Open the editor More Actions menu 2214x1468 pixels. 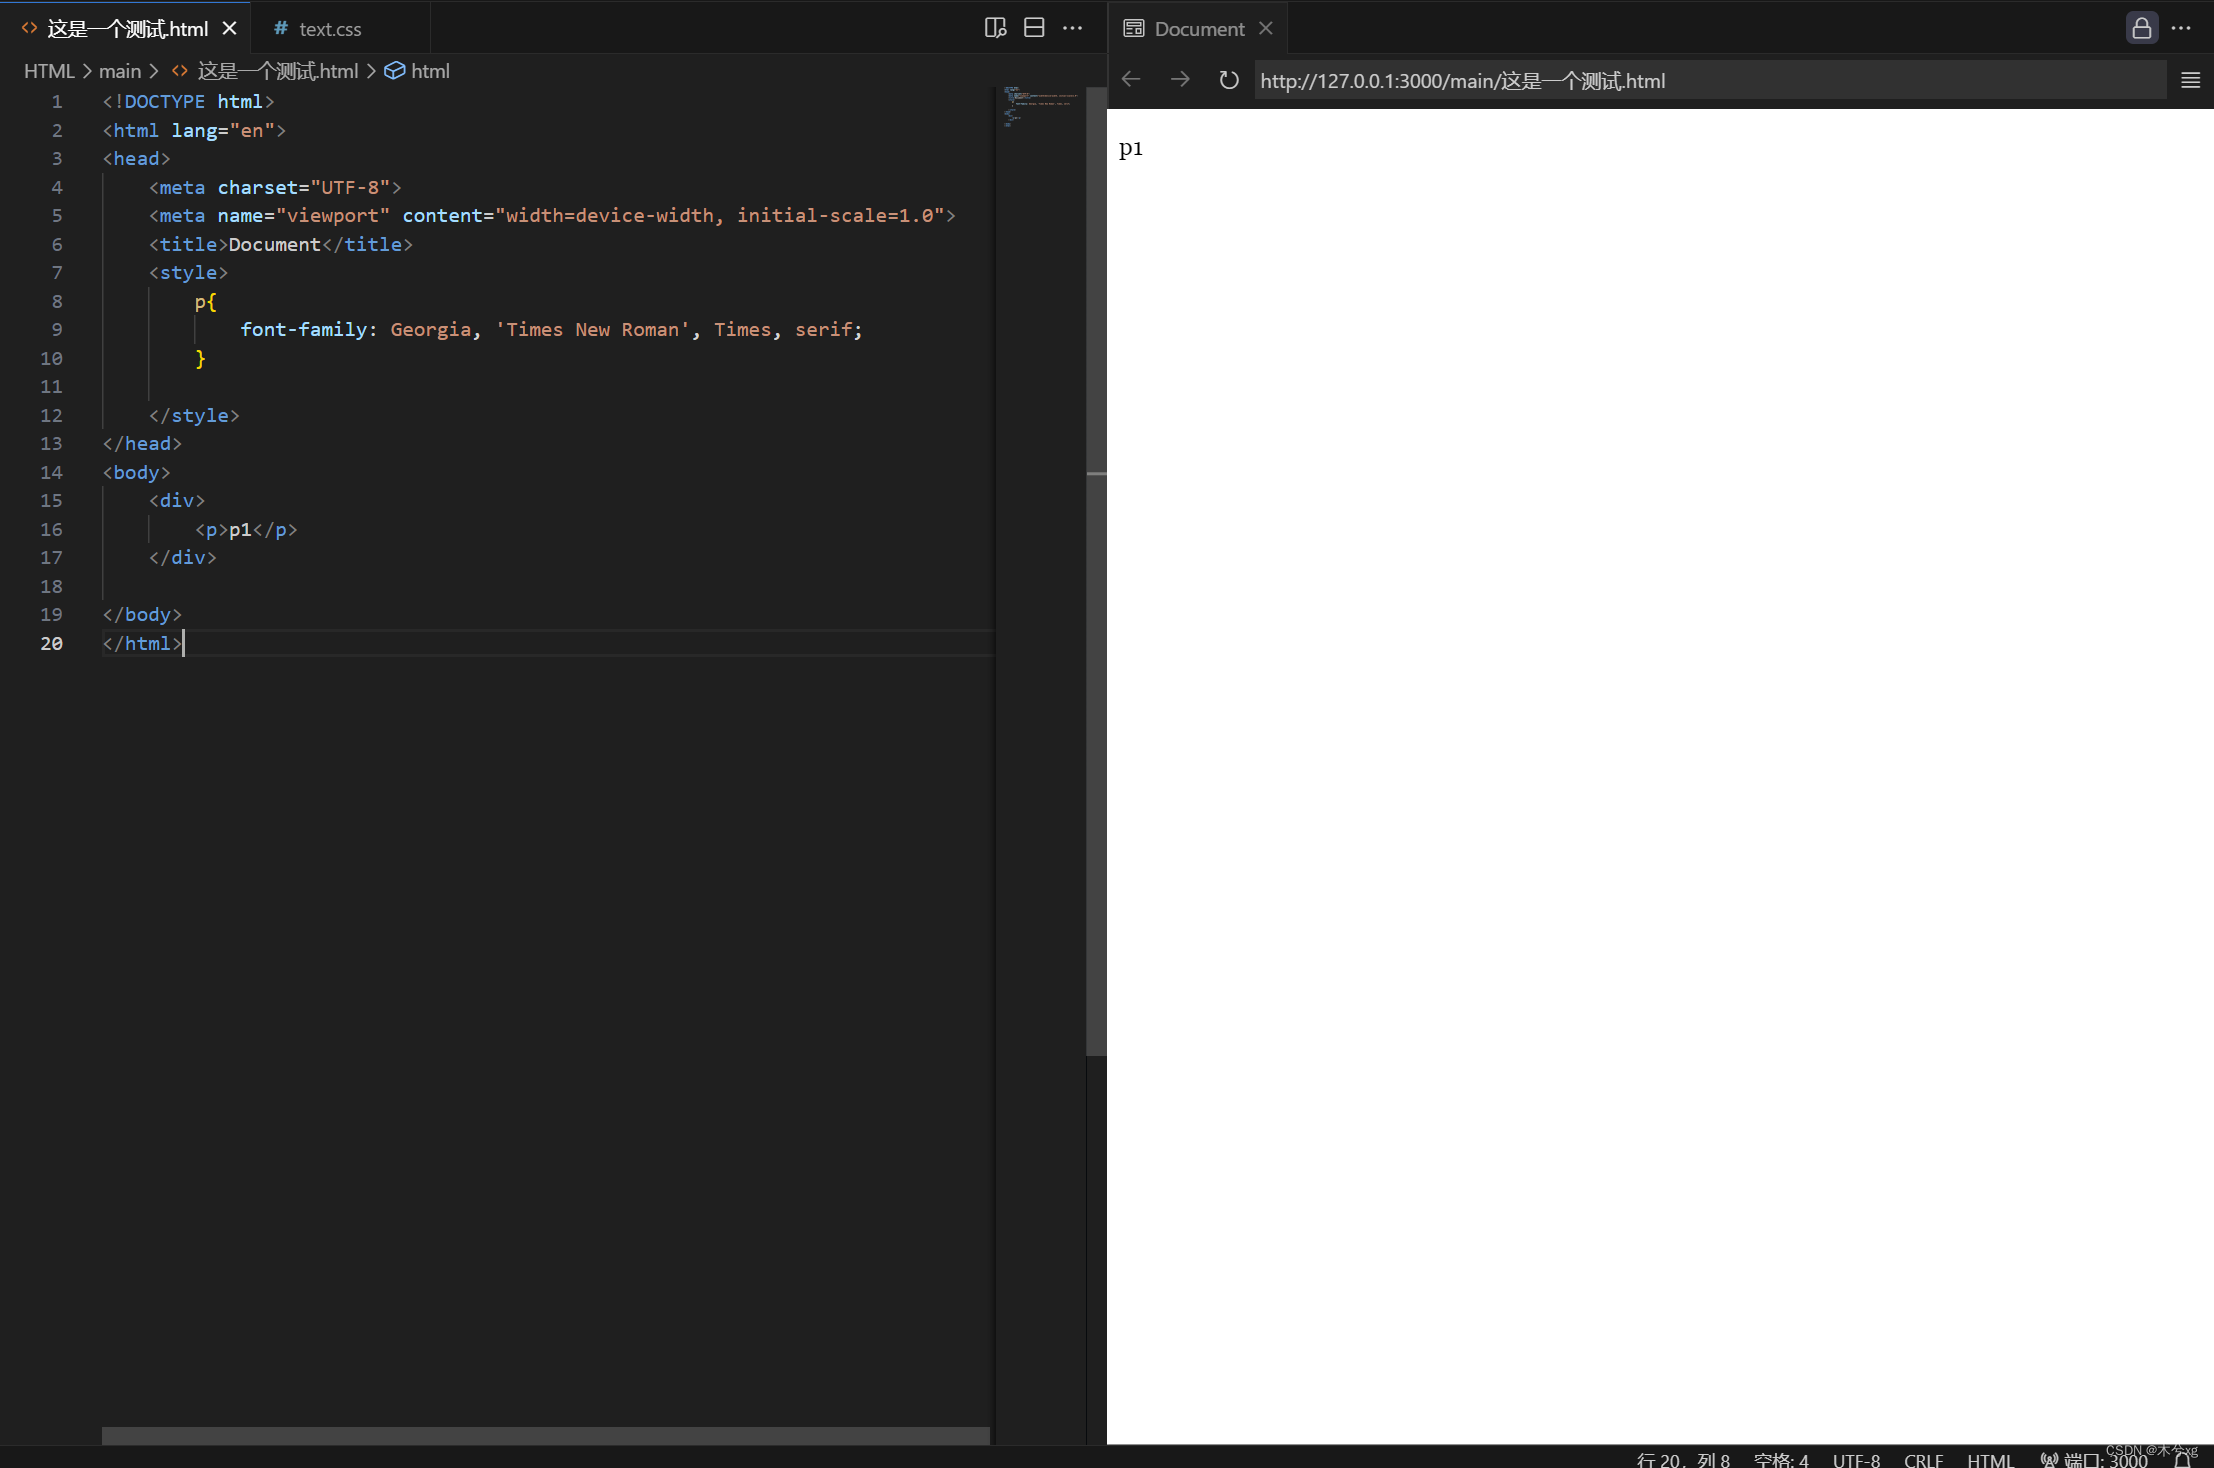[x=1074, y=28]
